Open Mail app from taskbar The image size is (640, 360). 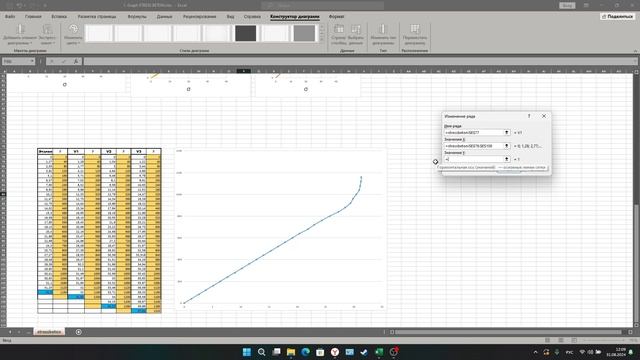pyautogui.click(x=349, y=352)
